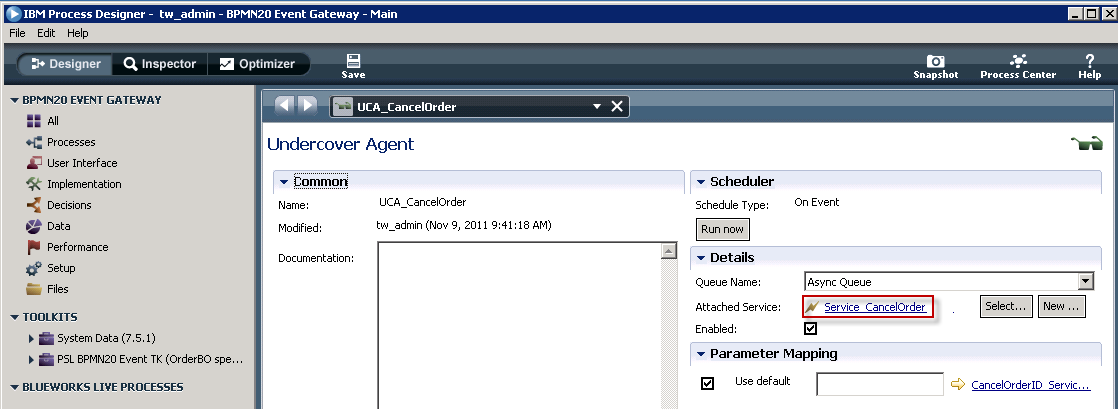Click the parameter mapping input field
This screenshot has width=1118, height=409.
pyautogui.click(x=880, y=384)
